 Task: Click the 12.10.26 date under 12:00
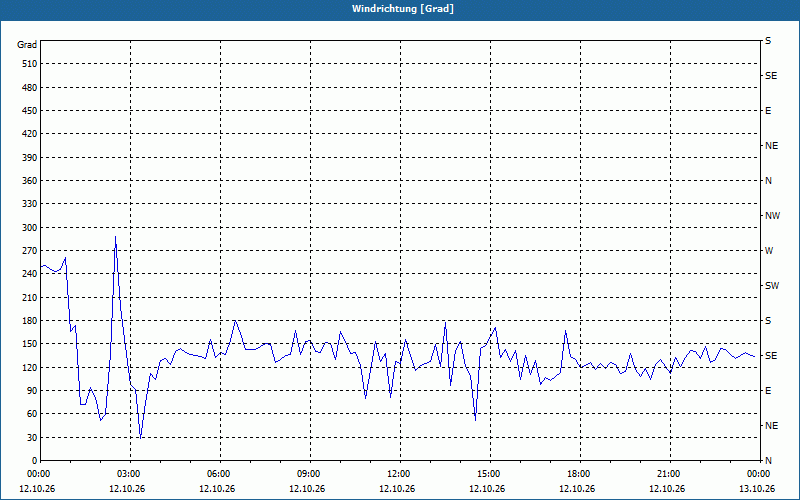coord(397,488)
